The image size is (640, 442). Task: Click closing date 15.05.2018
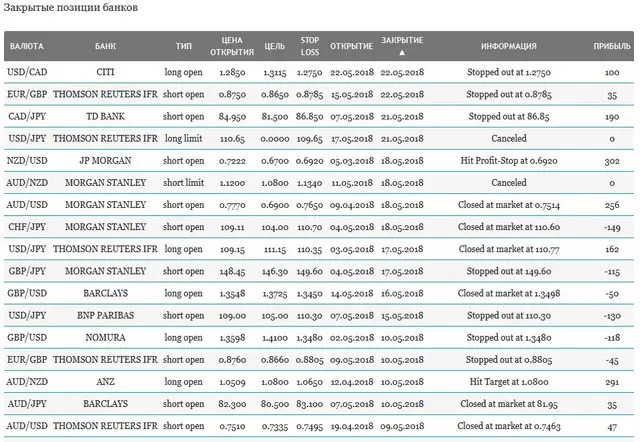tap(402, 315)
